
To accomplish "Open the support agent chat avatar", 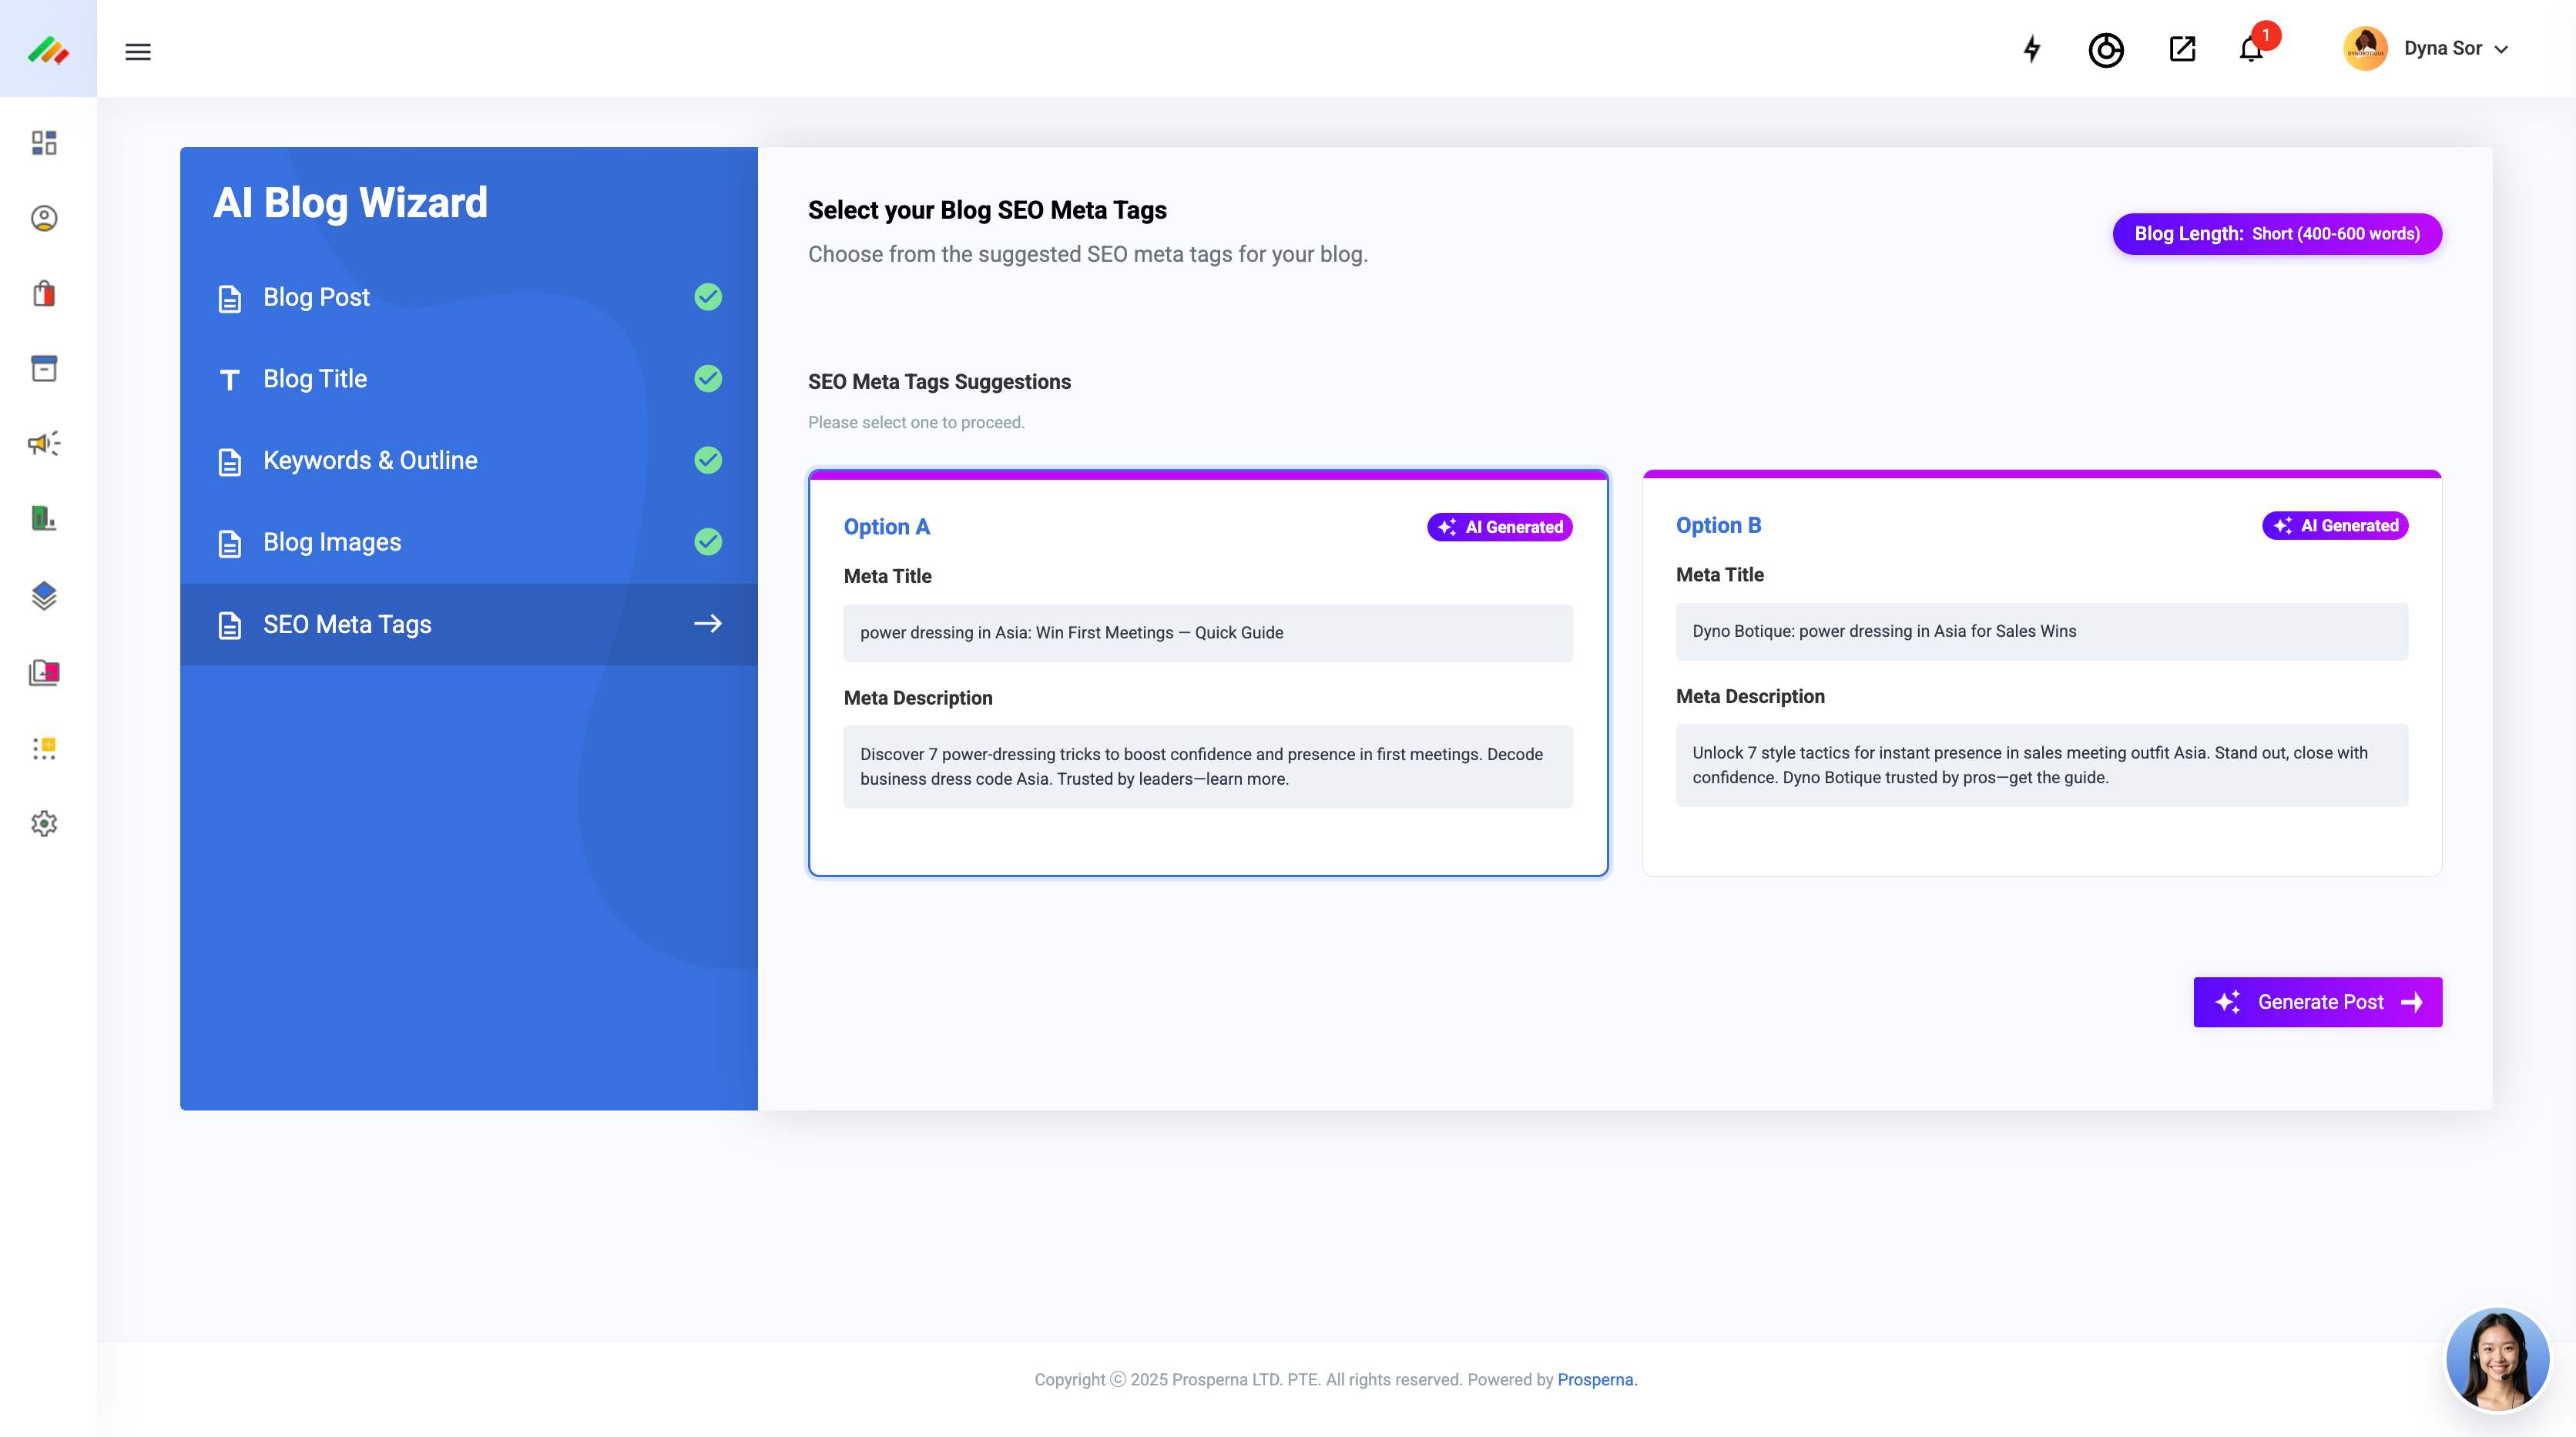I will [2497, 1359].
